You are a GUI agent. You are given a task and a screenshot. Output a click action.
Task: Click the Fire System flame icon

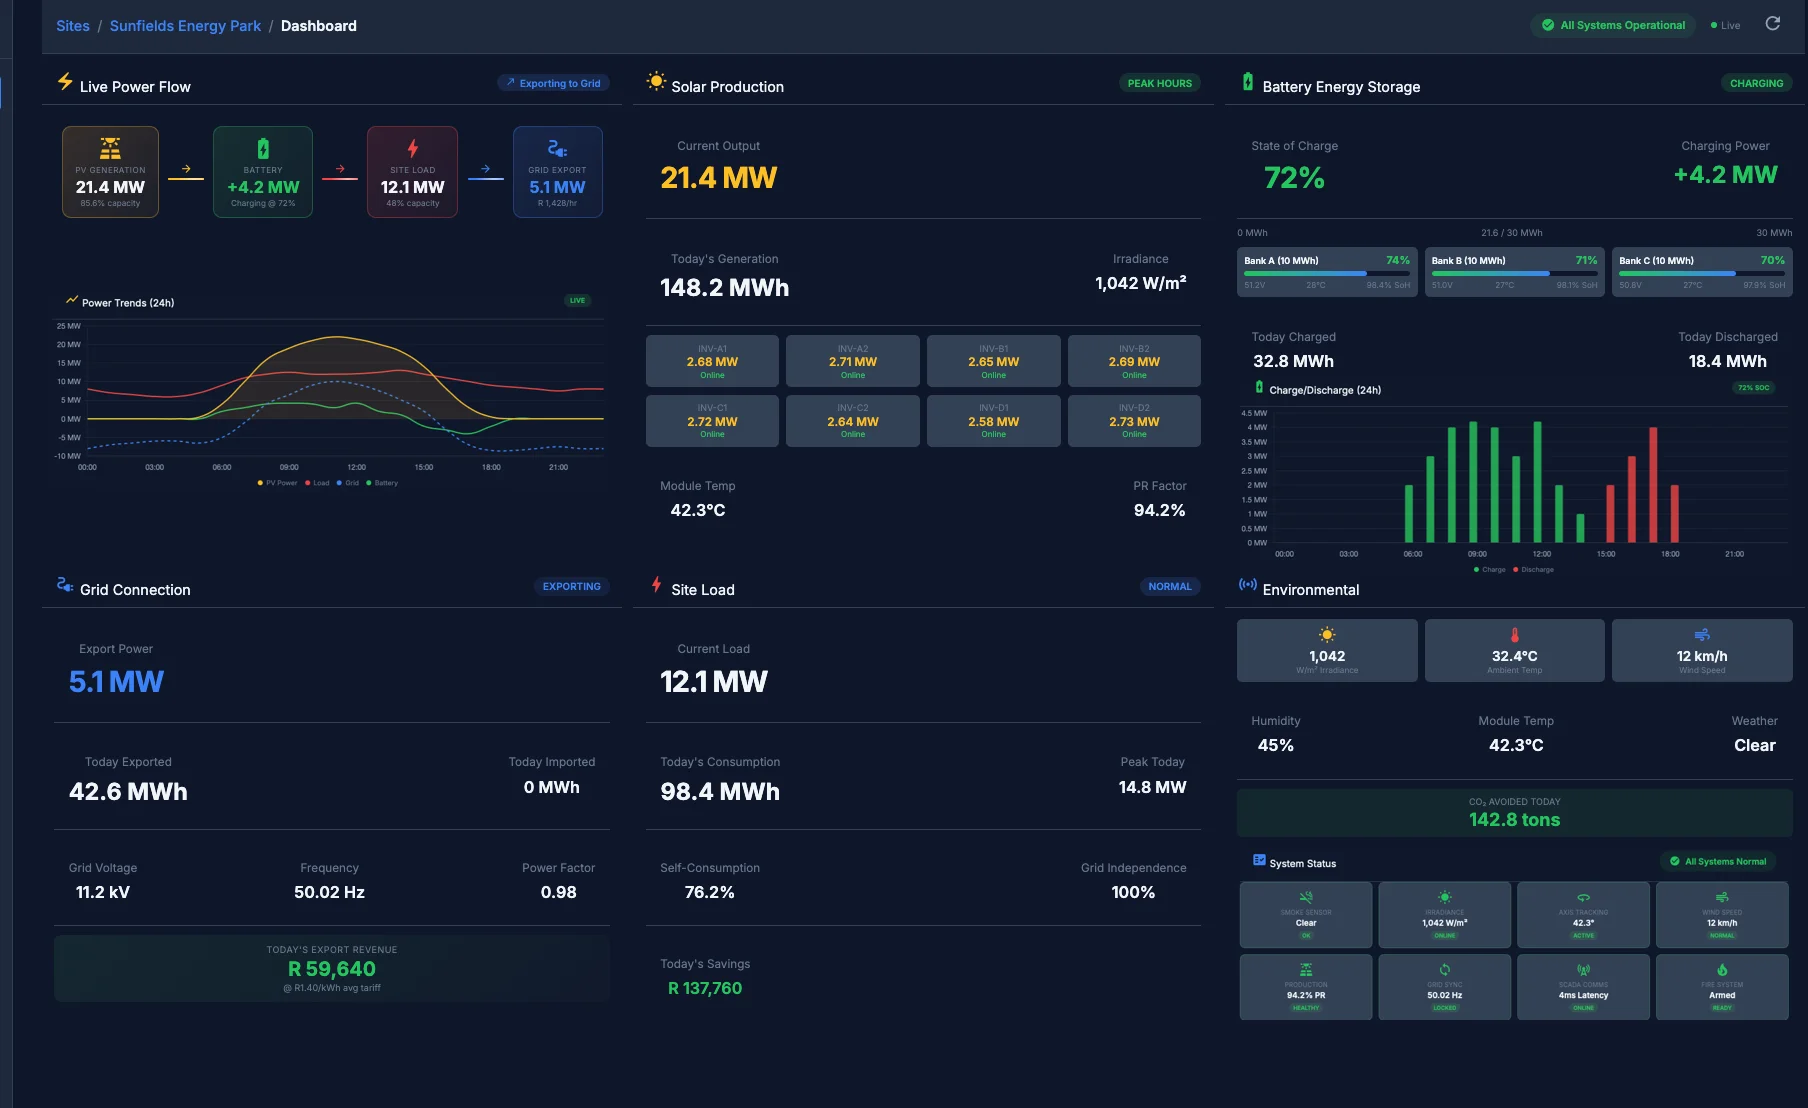click(x=1722, y=970)
